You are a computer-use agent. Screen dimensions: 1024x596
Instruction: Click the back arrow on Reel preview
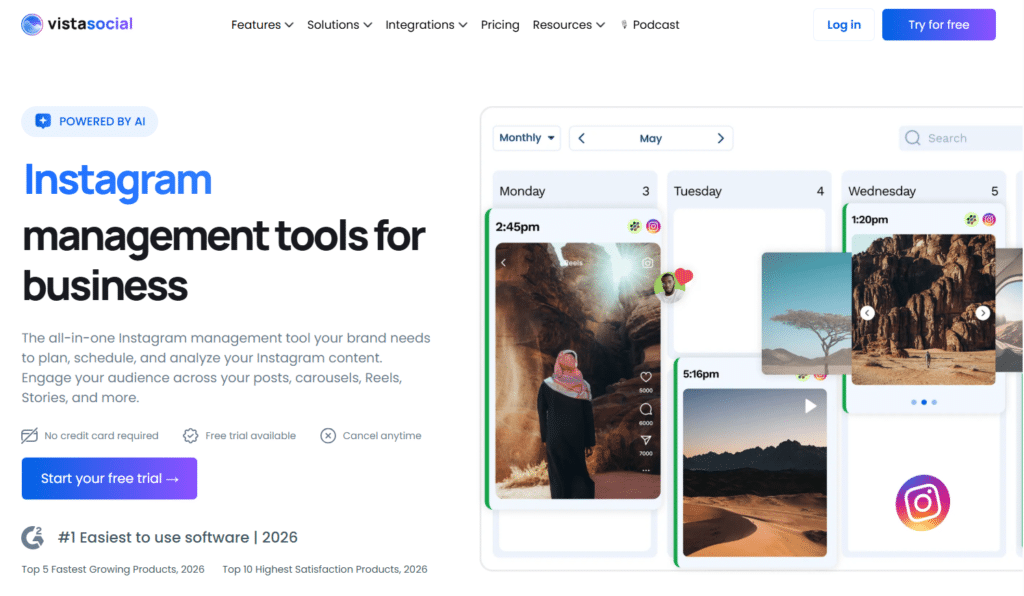click(504, 262)
